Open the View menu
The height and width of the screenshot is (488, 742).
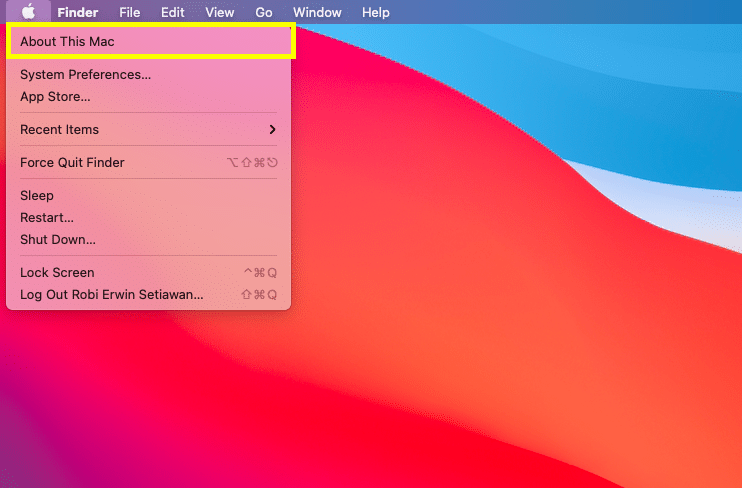click(x=220, y=12)
